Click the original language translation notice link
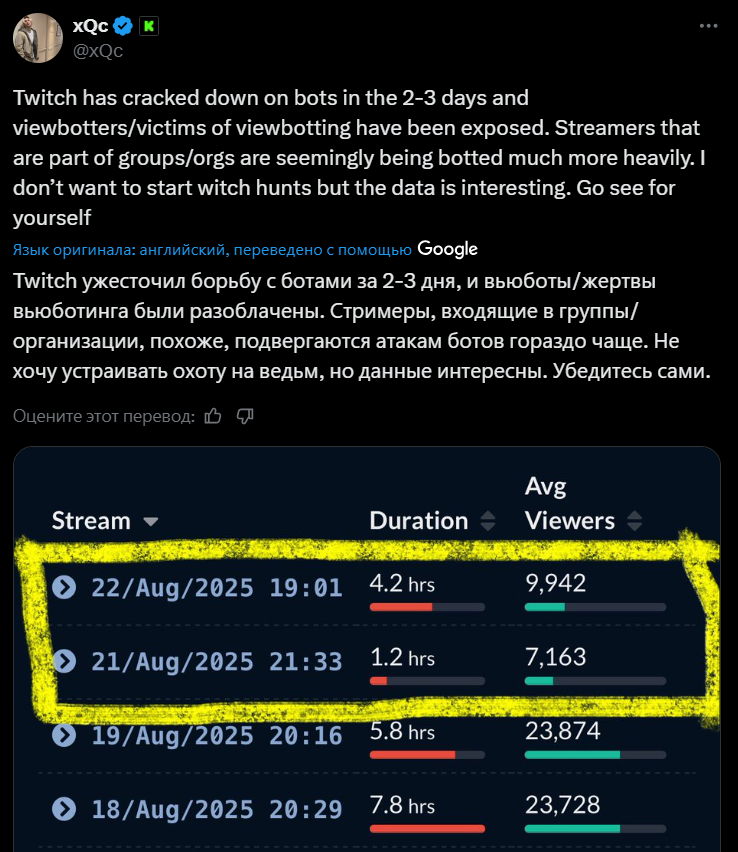 click(x=212, y=249)
